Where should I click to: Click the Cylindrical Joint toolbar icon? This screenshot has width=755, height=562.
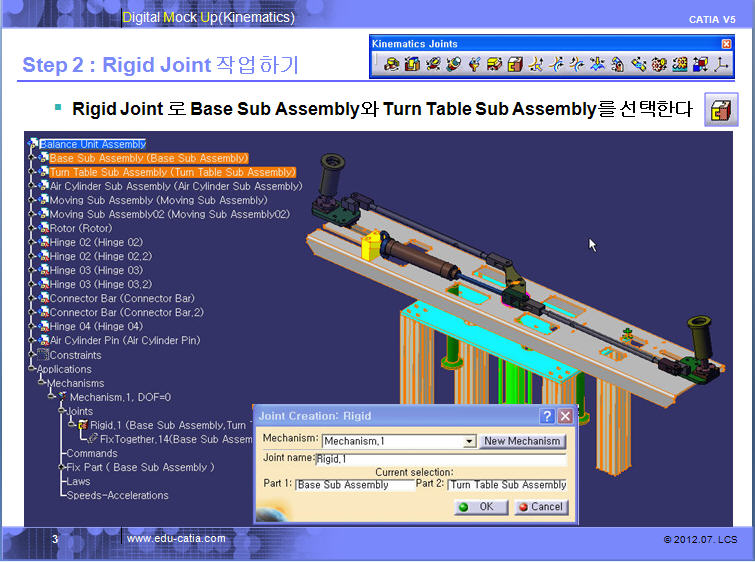[x=433, y=65]
